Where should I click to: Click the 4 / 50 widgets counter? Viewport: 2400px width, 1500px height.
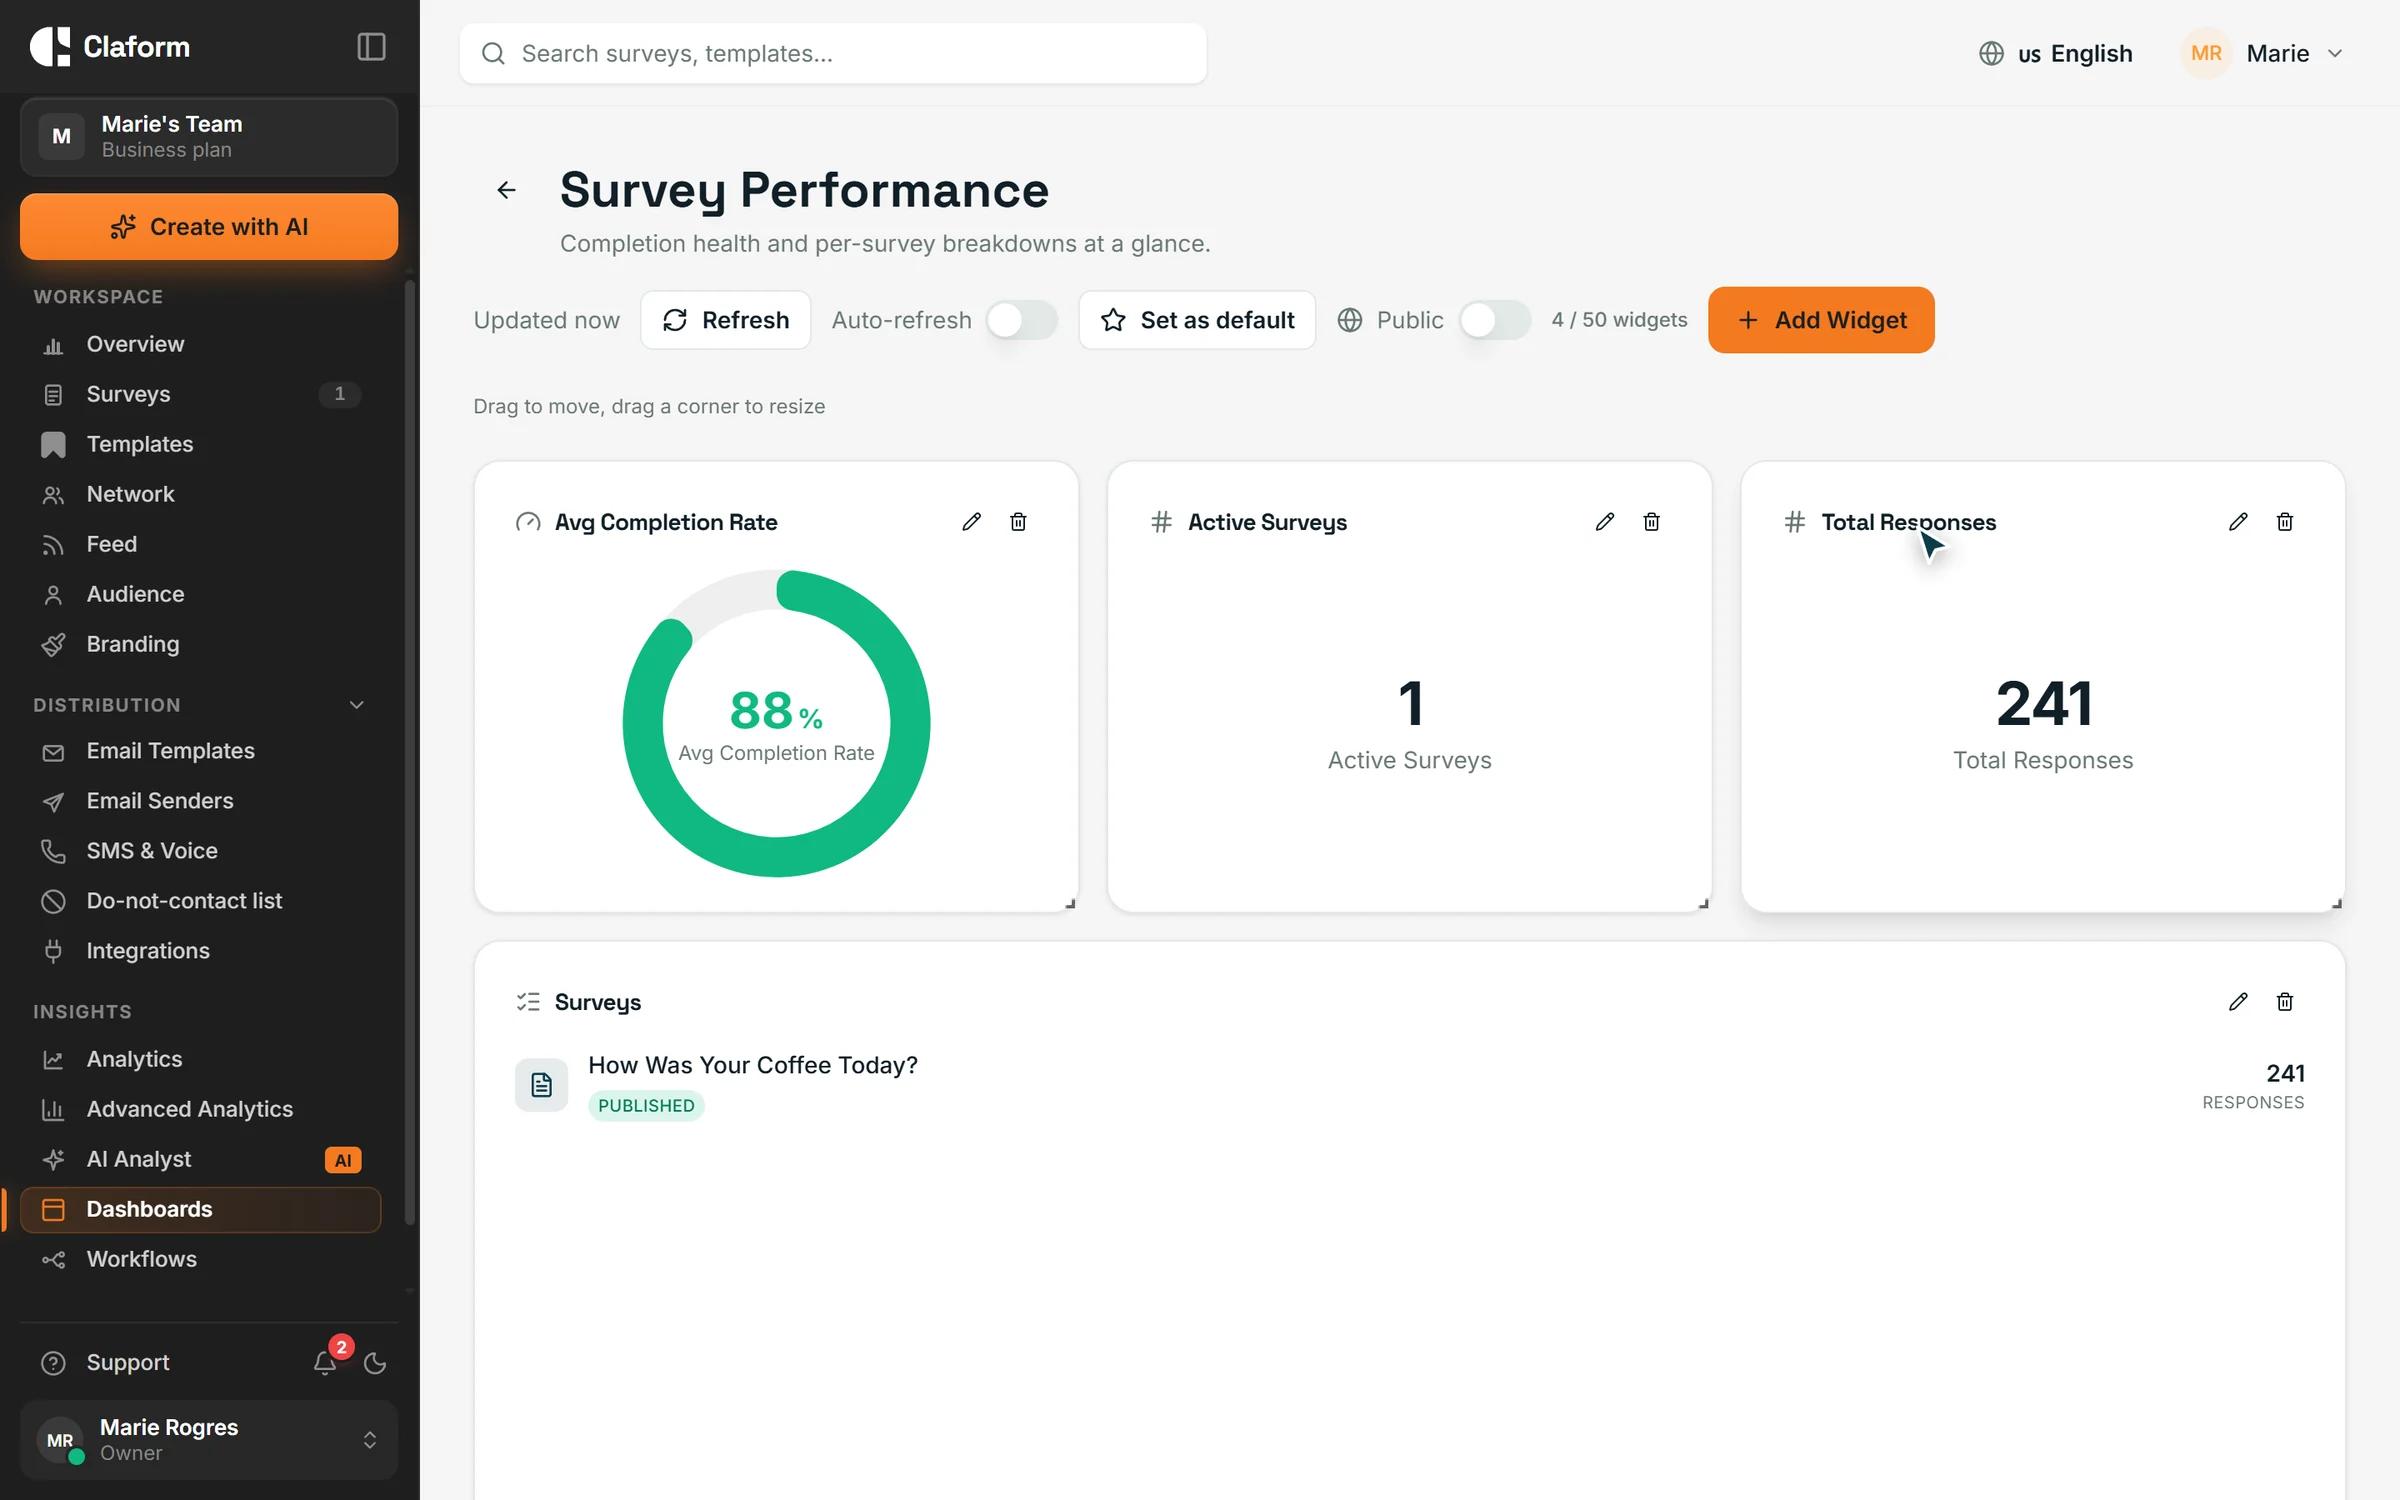click(x=1619, y=320)
